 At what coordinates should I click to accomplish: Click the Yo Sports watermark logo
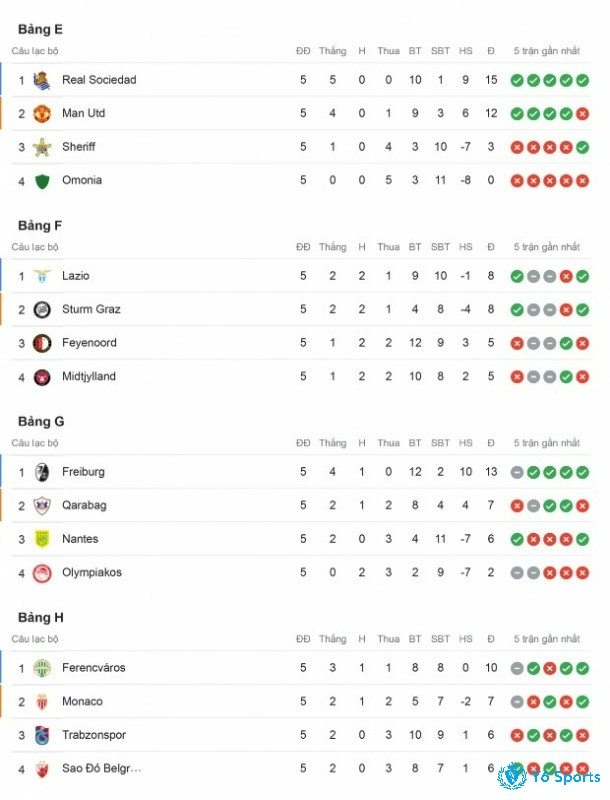(549, 777)
